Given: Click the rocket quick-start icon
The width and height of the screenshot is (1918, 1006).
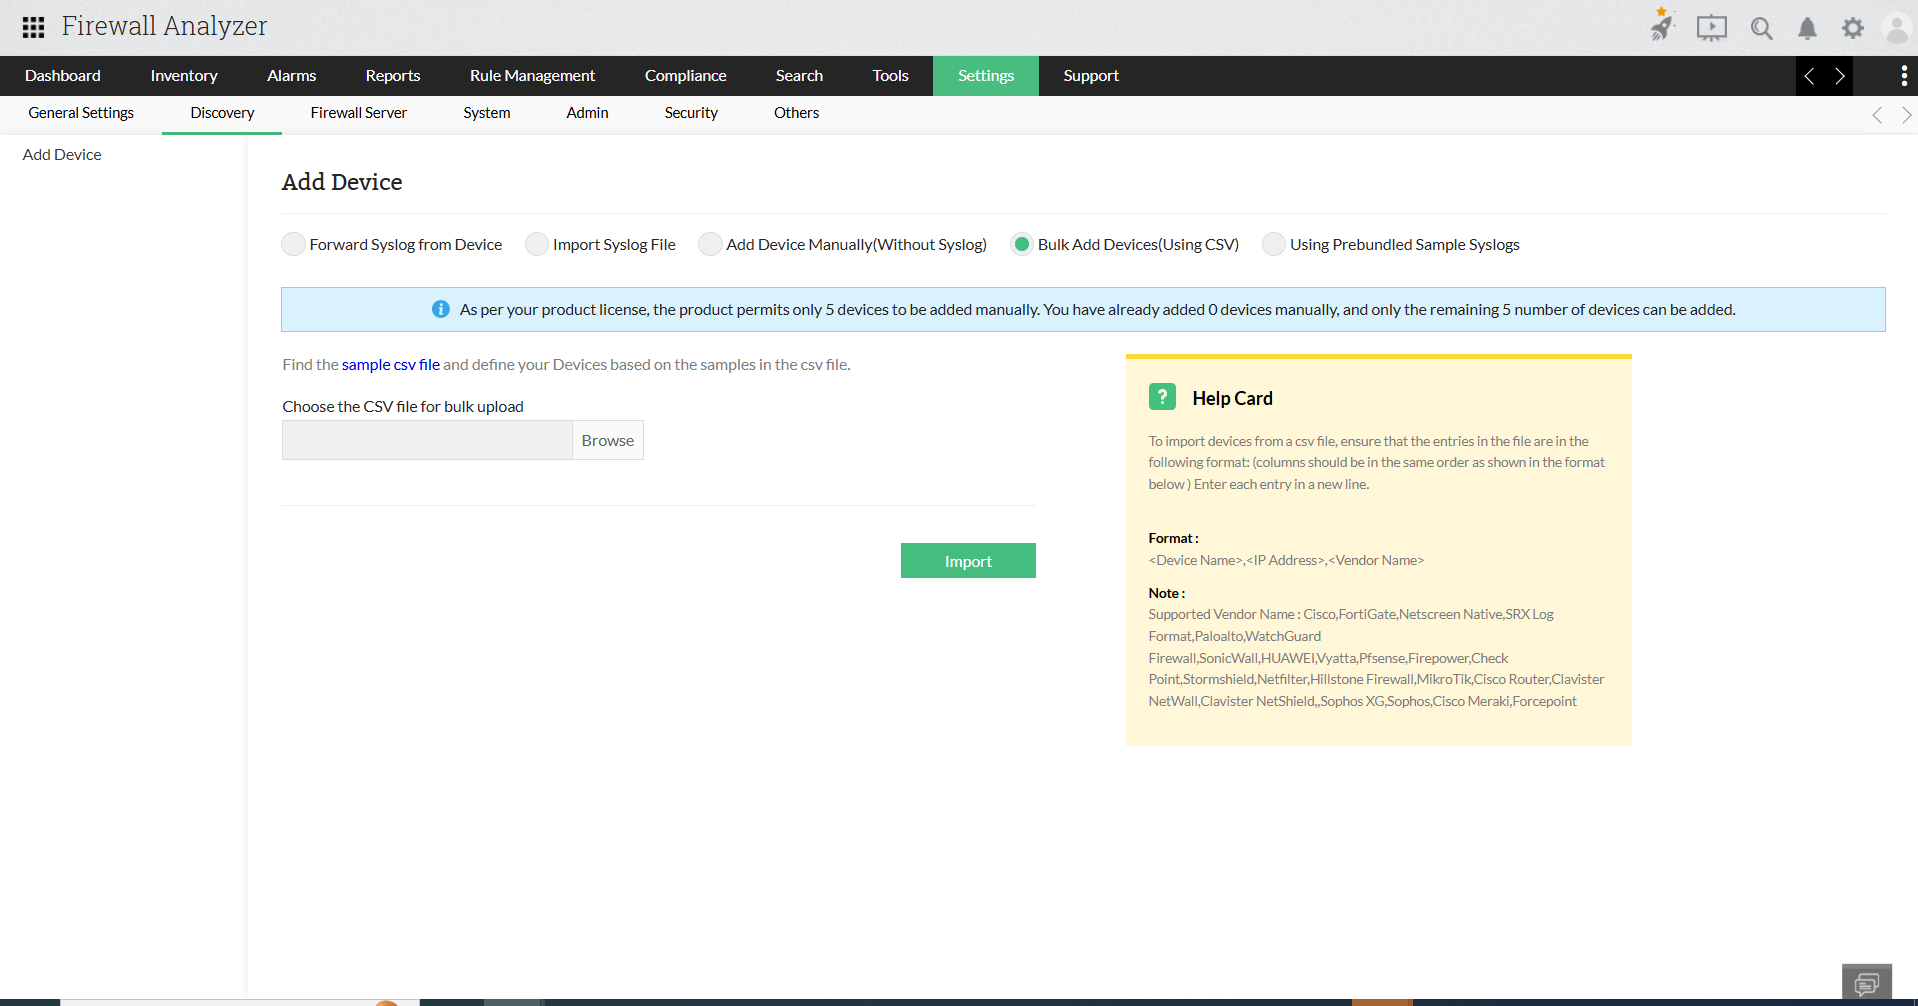Looking at the screenshot, I should point(1662,25).
